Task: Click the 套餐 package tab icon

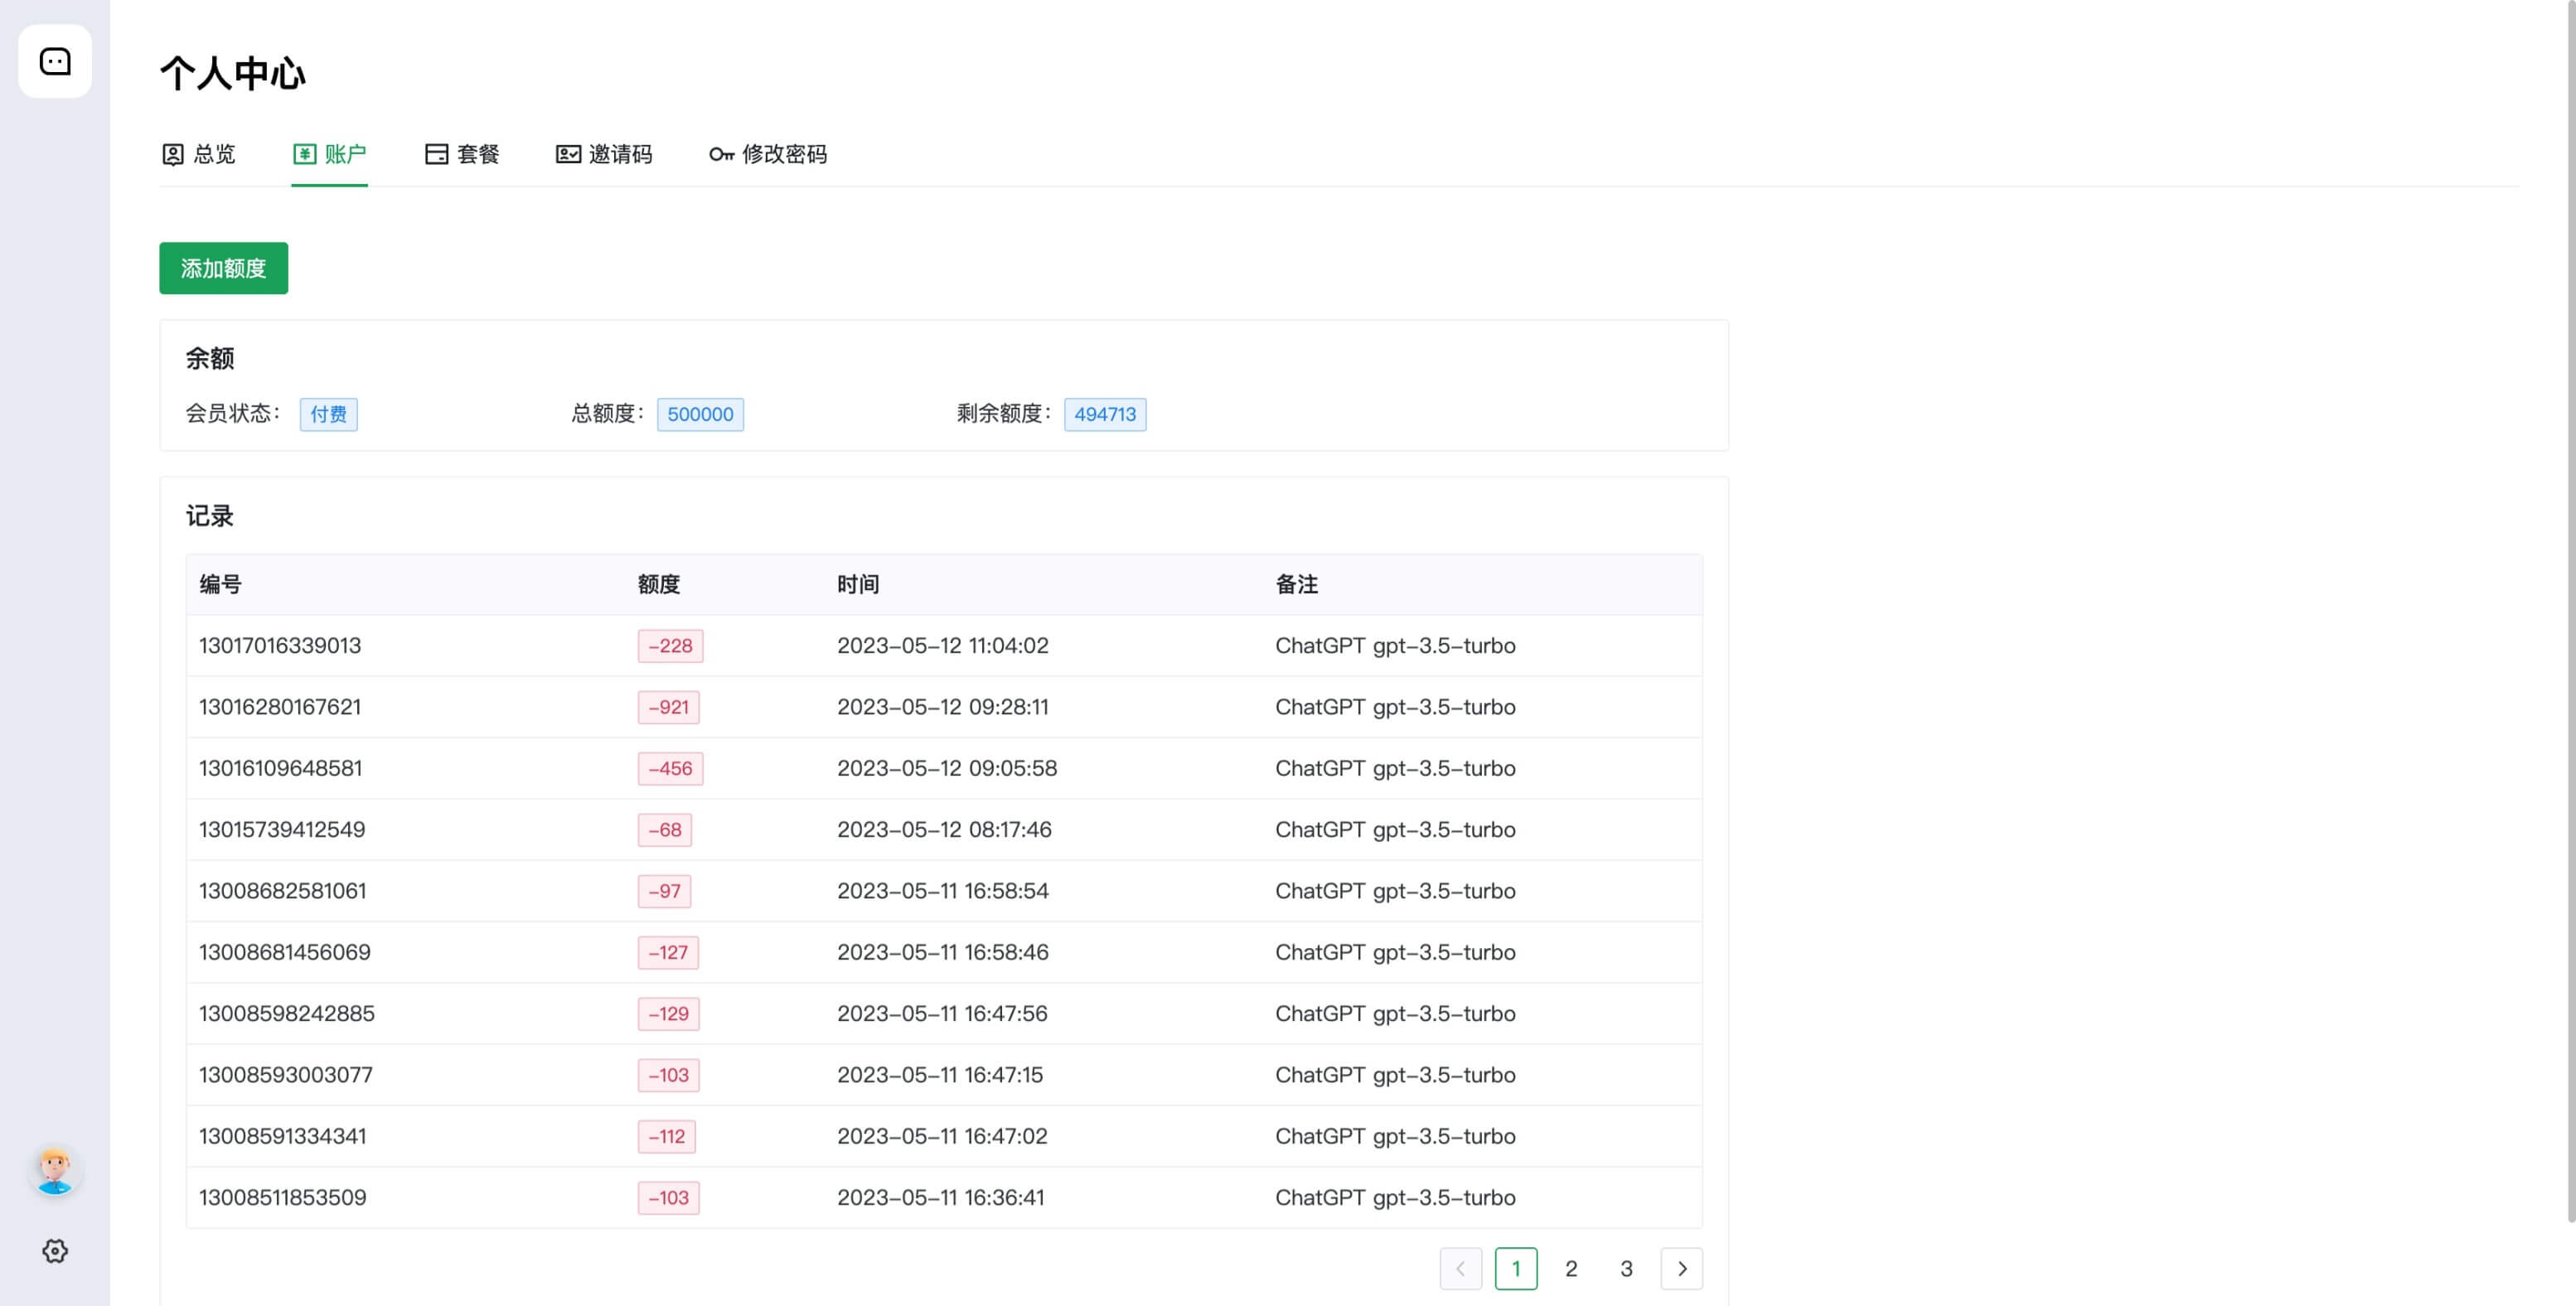Action: [x=436, y=154]
